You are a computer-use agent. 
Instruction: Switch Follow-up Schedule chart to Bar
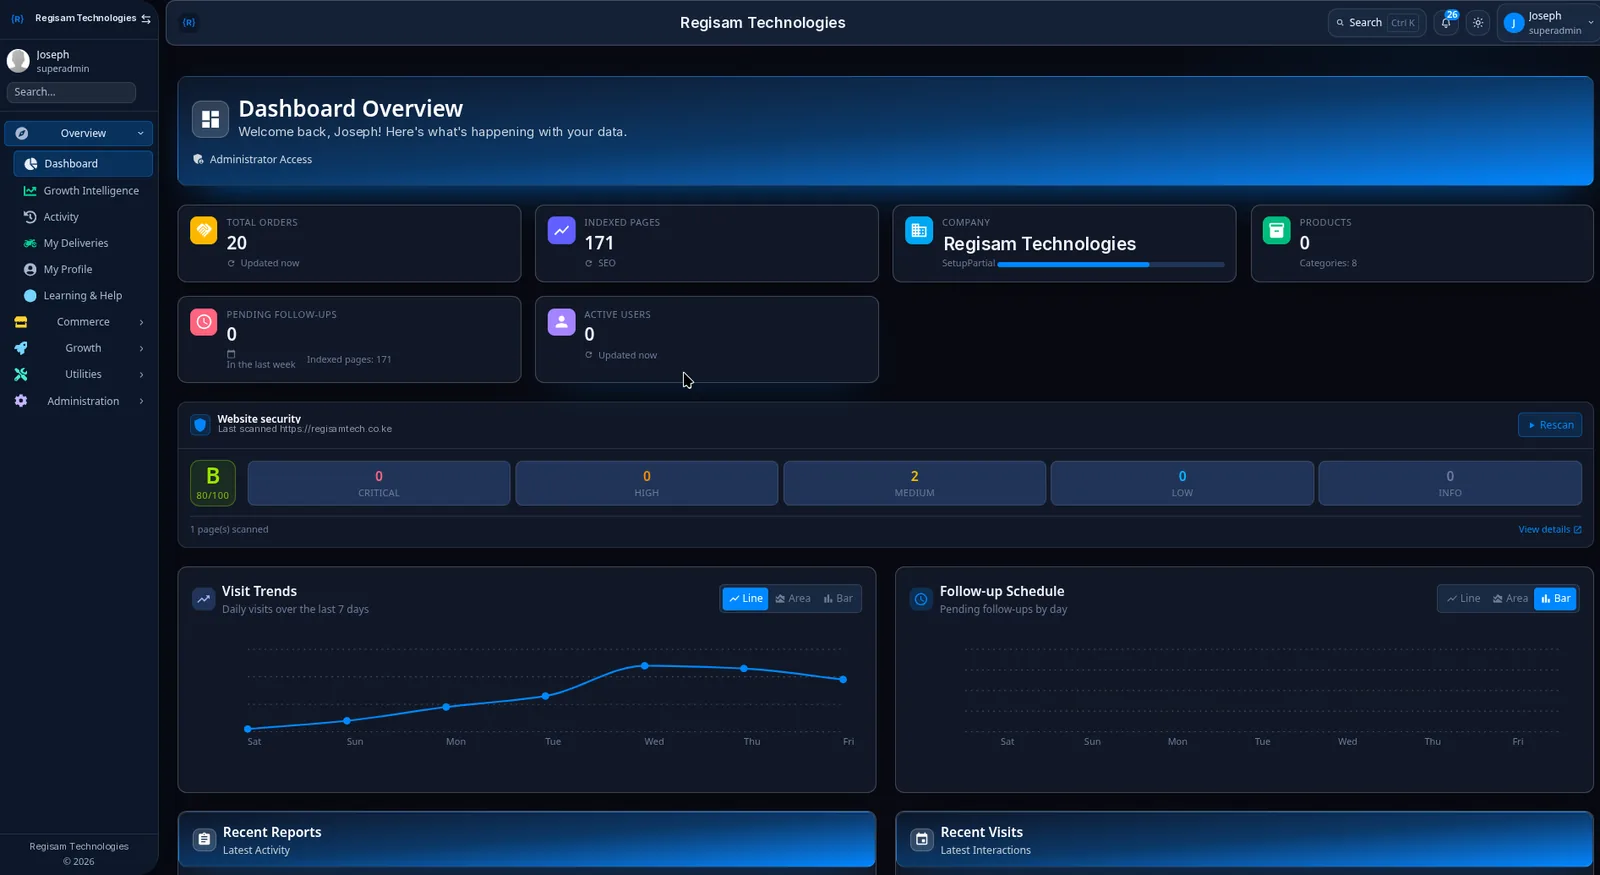click(x=1555, y=599)
